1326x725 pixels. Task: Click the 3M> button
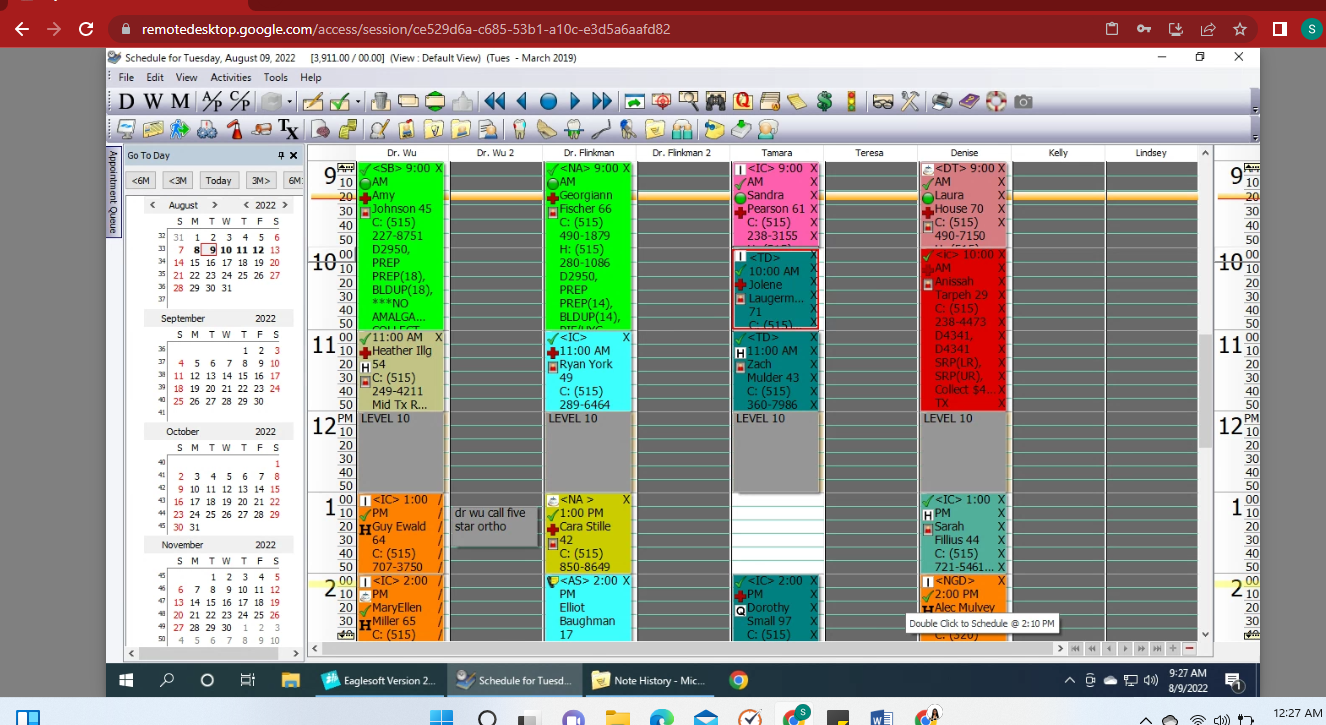pos(260,181)
